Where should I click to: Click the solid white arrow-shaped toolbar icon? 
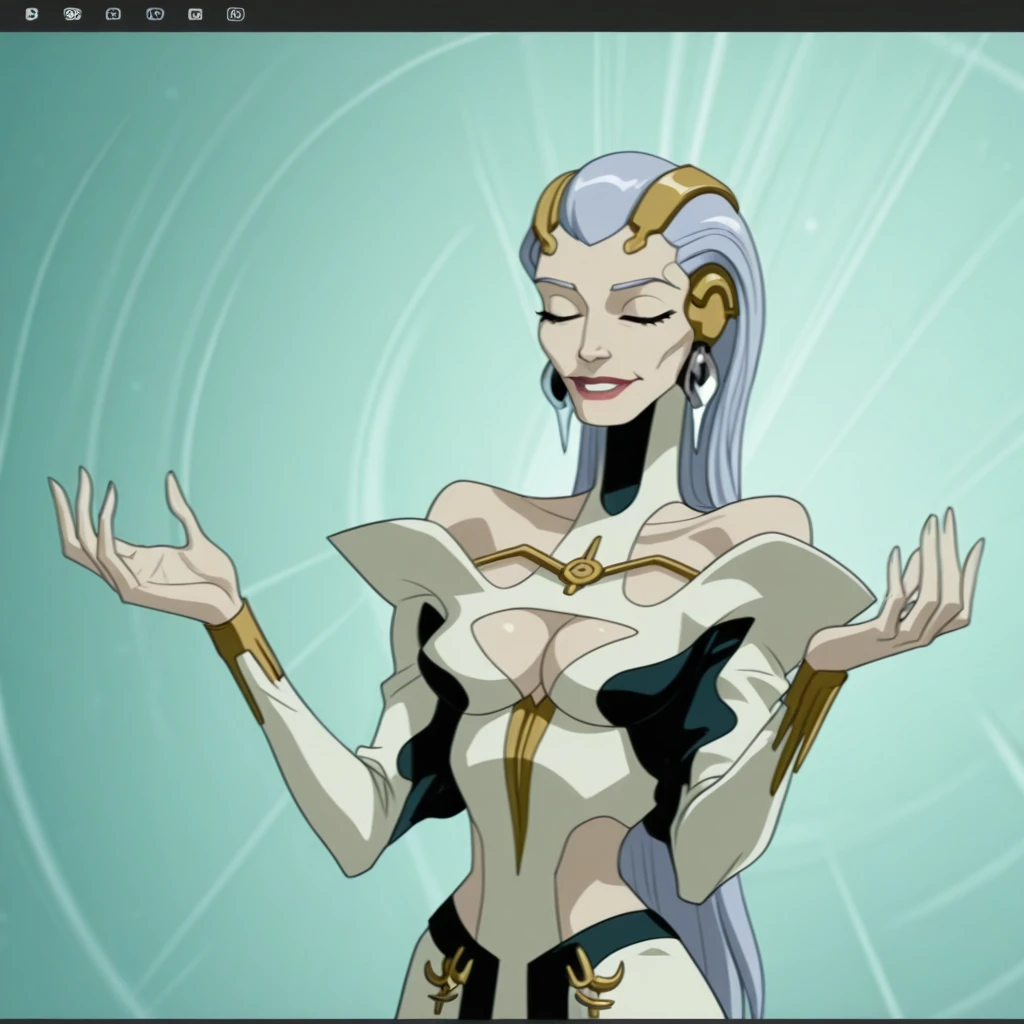click(31, 14)
